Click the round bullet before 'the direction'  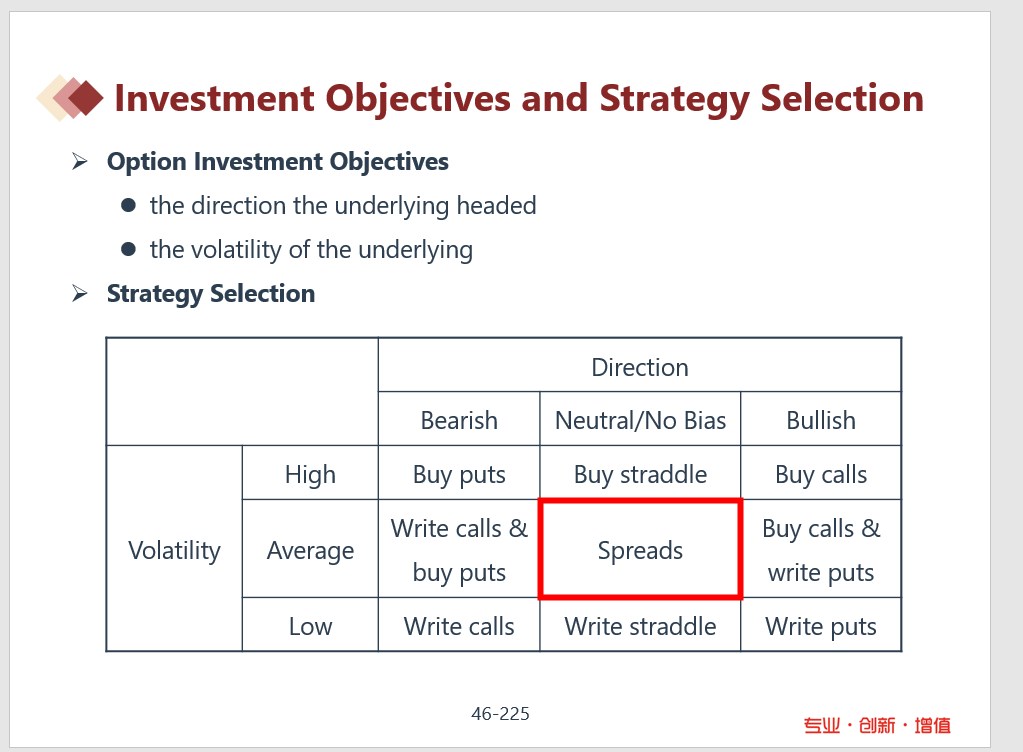[128, 206]
